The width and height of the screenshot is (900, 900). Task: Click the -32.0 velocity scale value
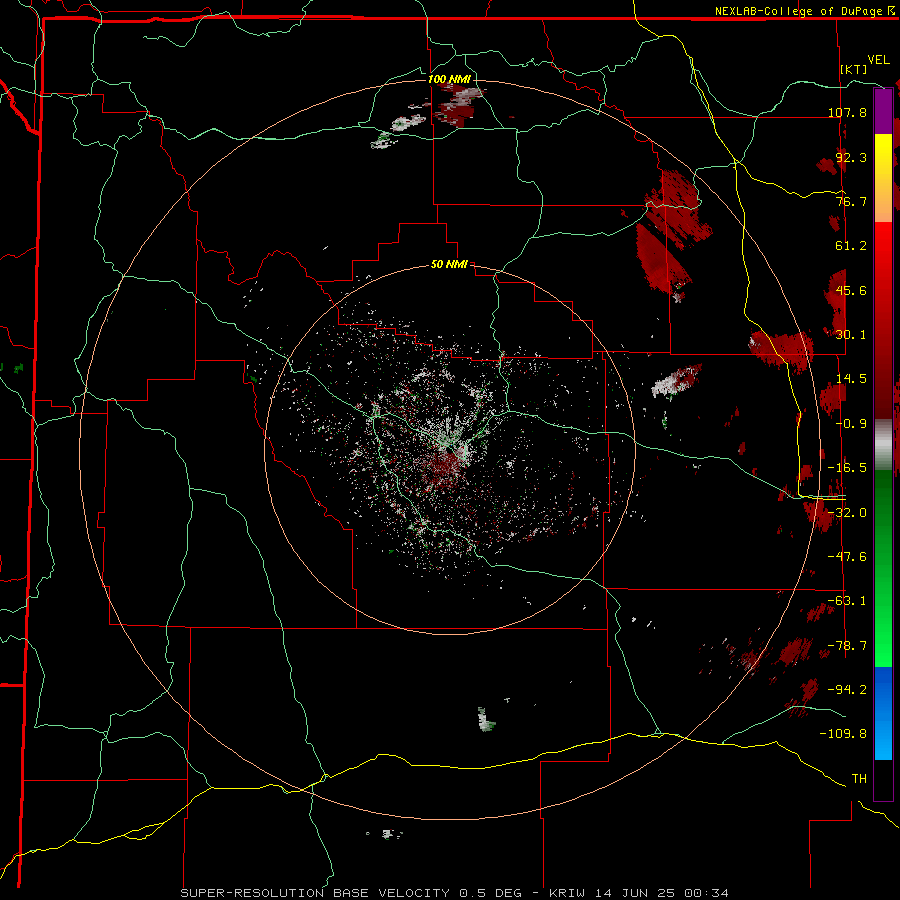(847, 513)
